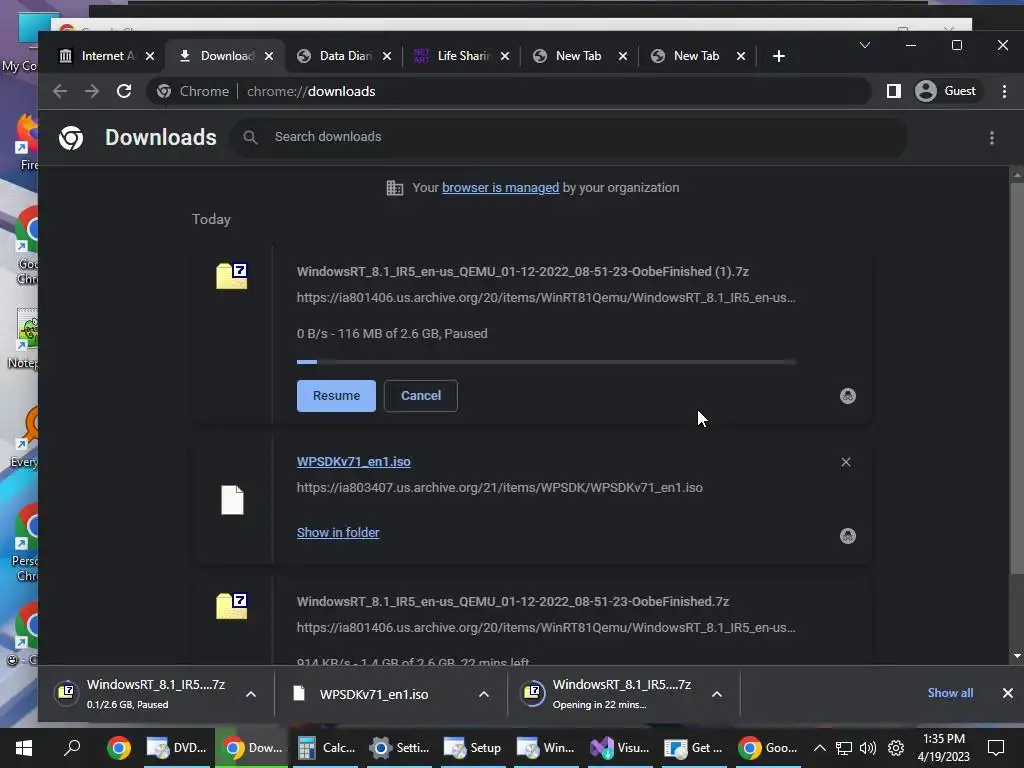The height and width of the screenshot is (768, 1024).
Task: Close the Downloads tab
Action: point(269,56)
